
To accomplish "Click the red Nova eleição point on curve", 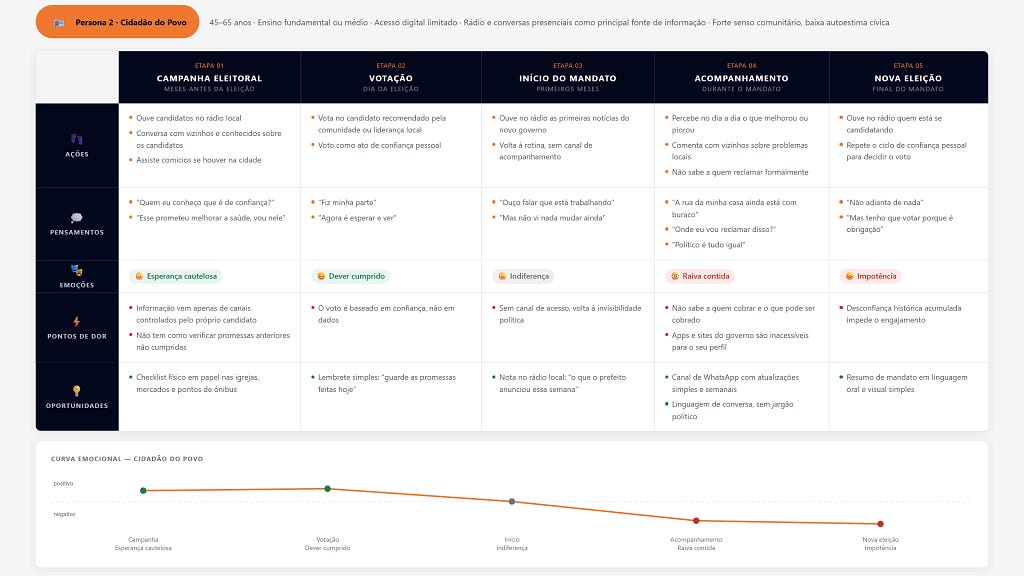I will point(880,524).
